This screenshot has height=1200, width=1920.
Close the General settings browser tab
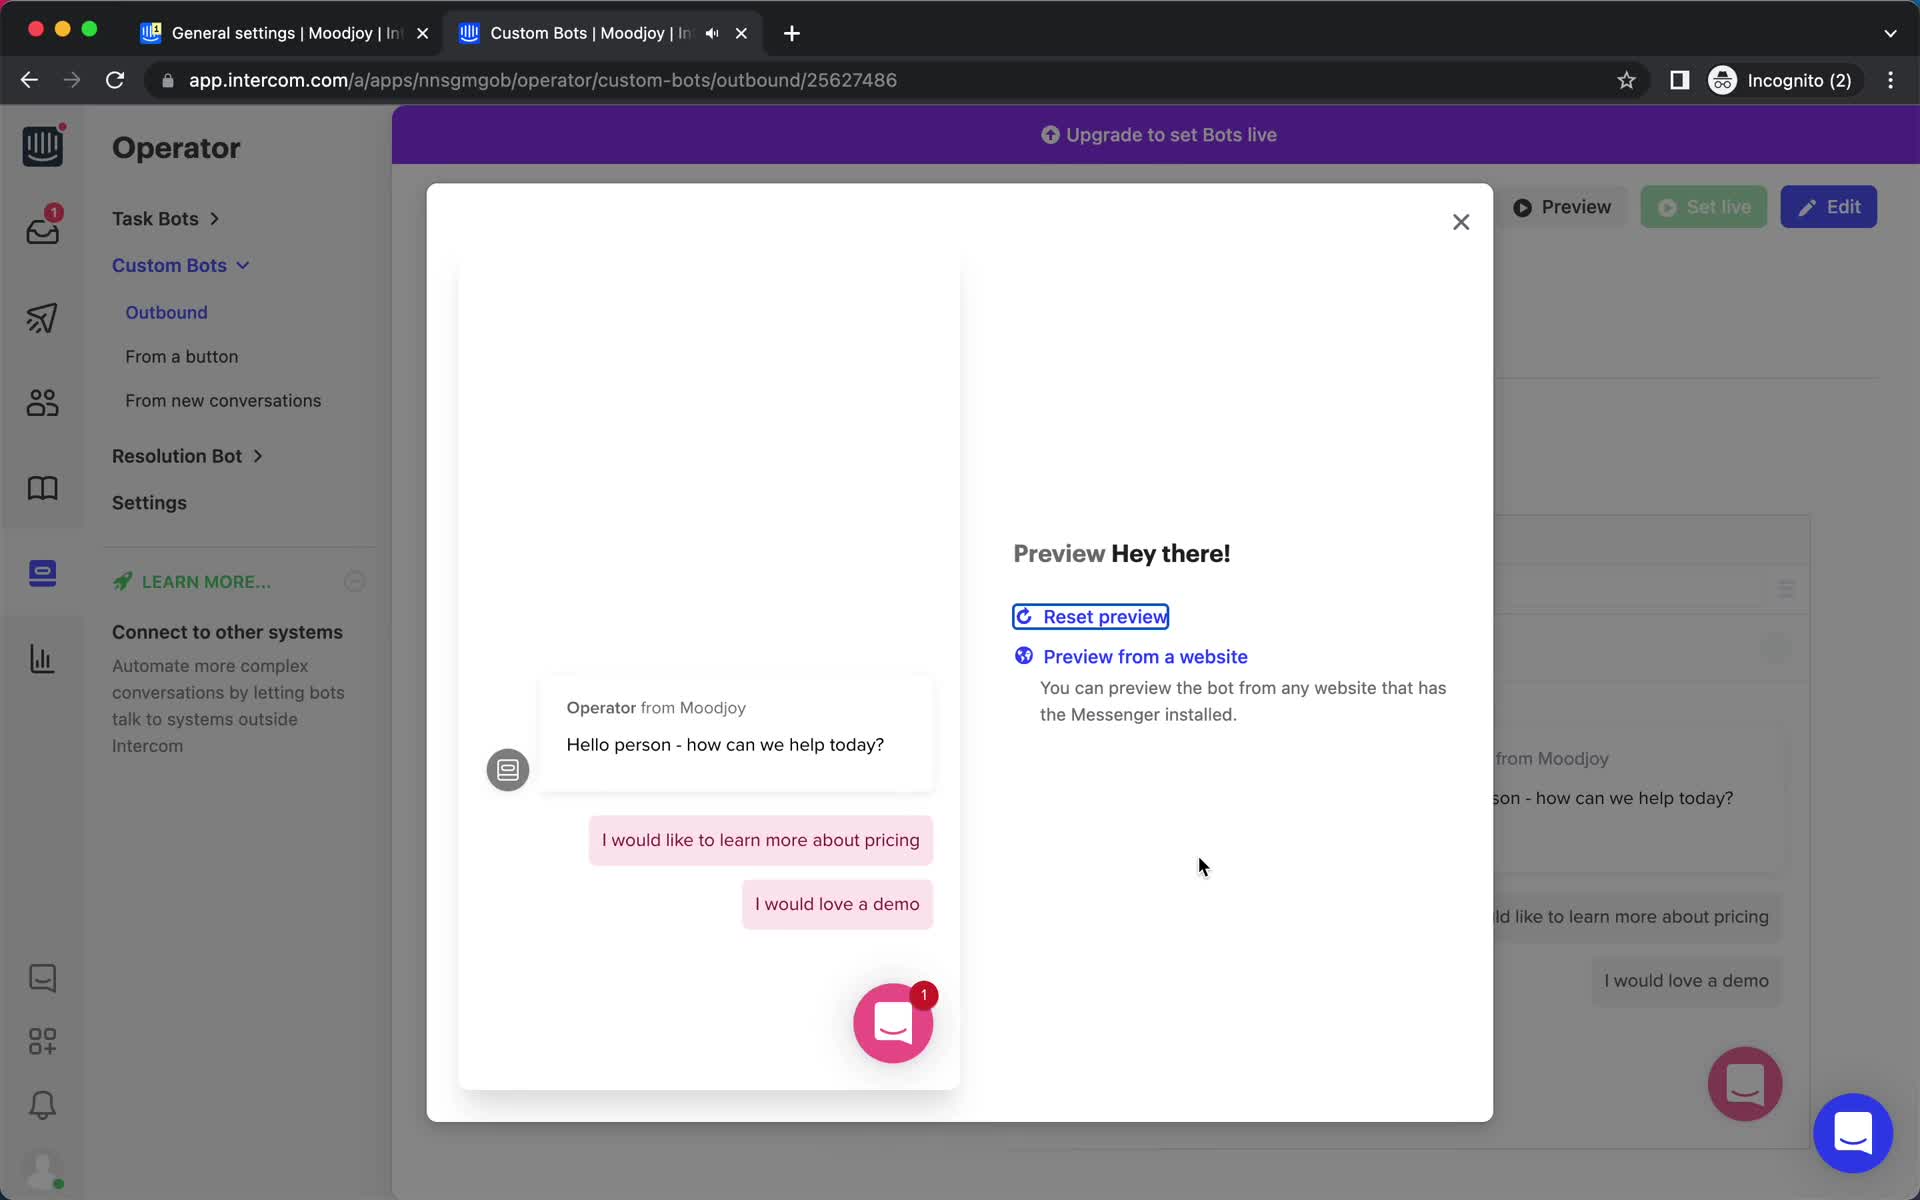click(423, 33)
